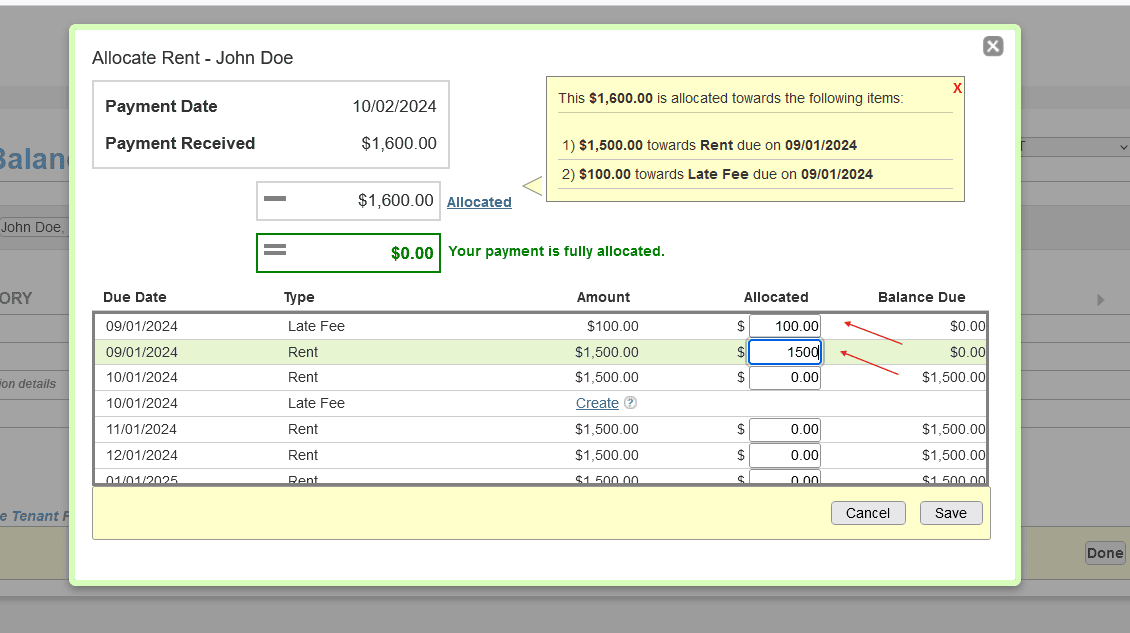The width and height of the screenshot is (1130, 633).
Task: Dismiss the yellow allocation details tooltip
Action: [957, 89]
